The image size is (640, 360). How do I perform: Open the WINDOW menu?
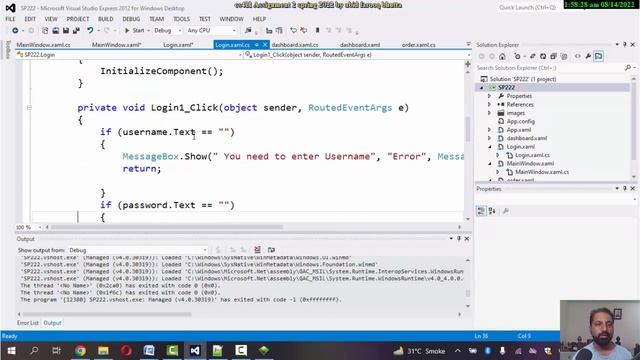[231, 19]
